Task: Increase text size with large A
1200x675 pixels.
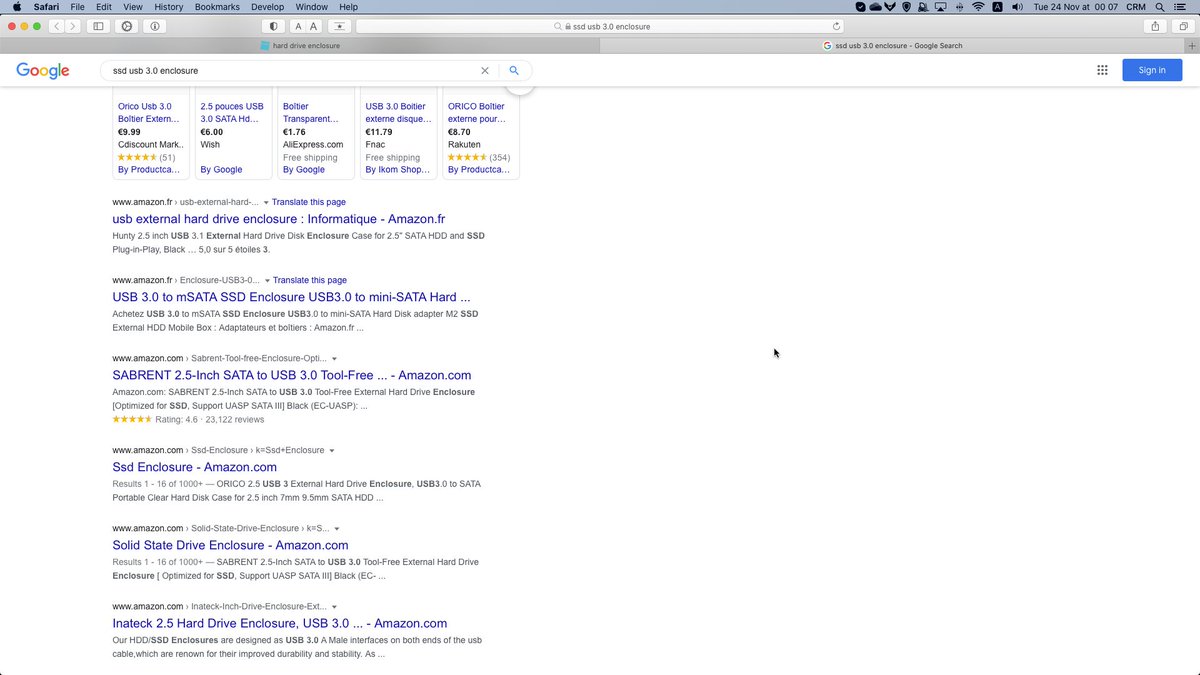Action: 314,26
